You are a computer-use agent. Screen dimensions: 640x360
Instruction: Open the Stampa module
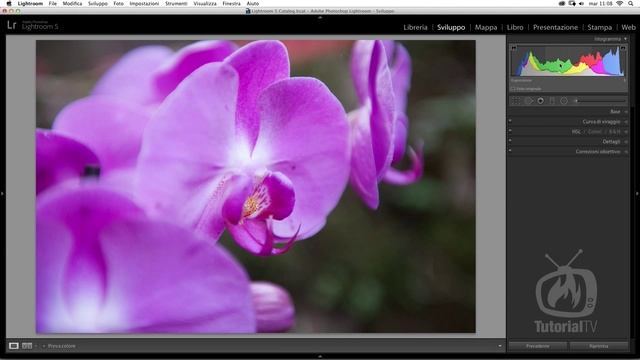coord(599,27)
